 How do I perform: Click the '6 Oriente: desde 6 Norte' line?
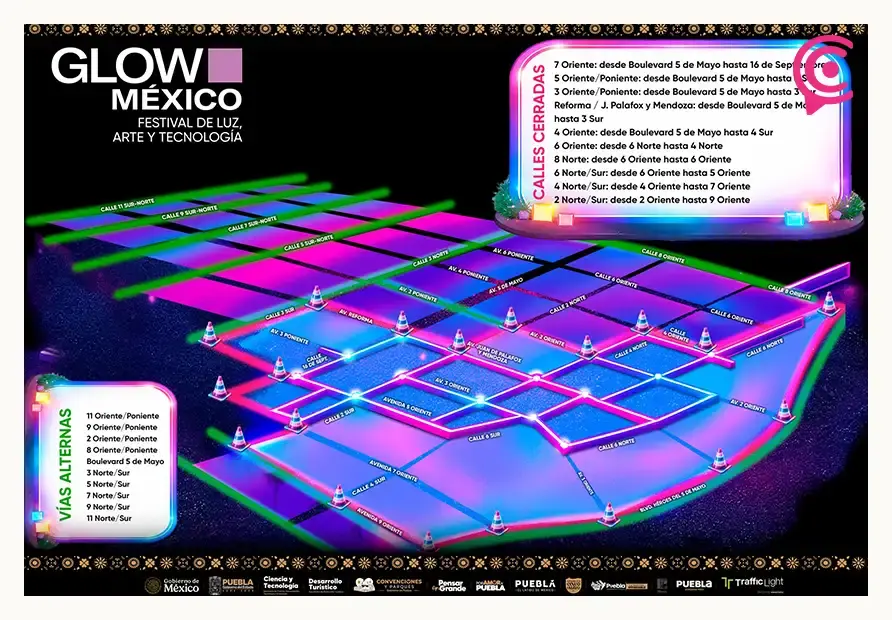[638, 146]
